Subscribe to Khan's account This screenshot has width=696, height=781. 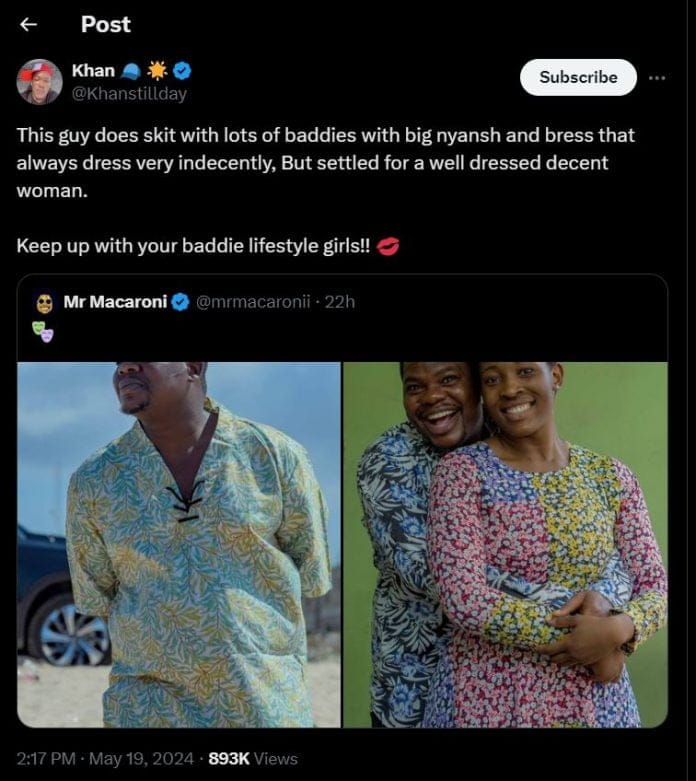tap(578, 77)
